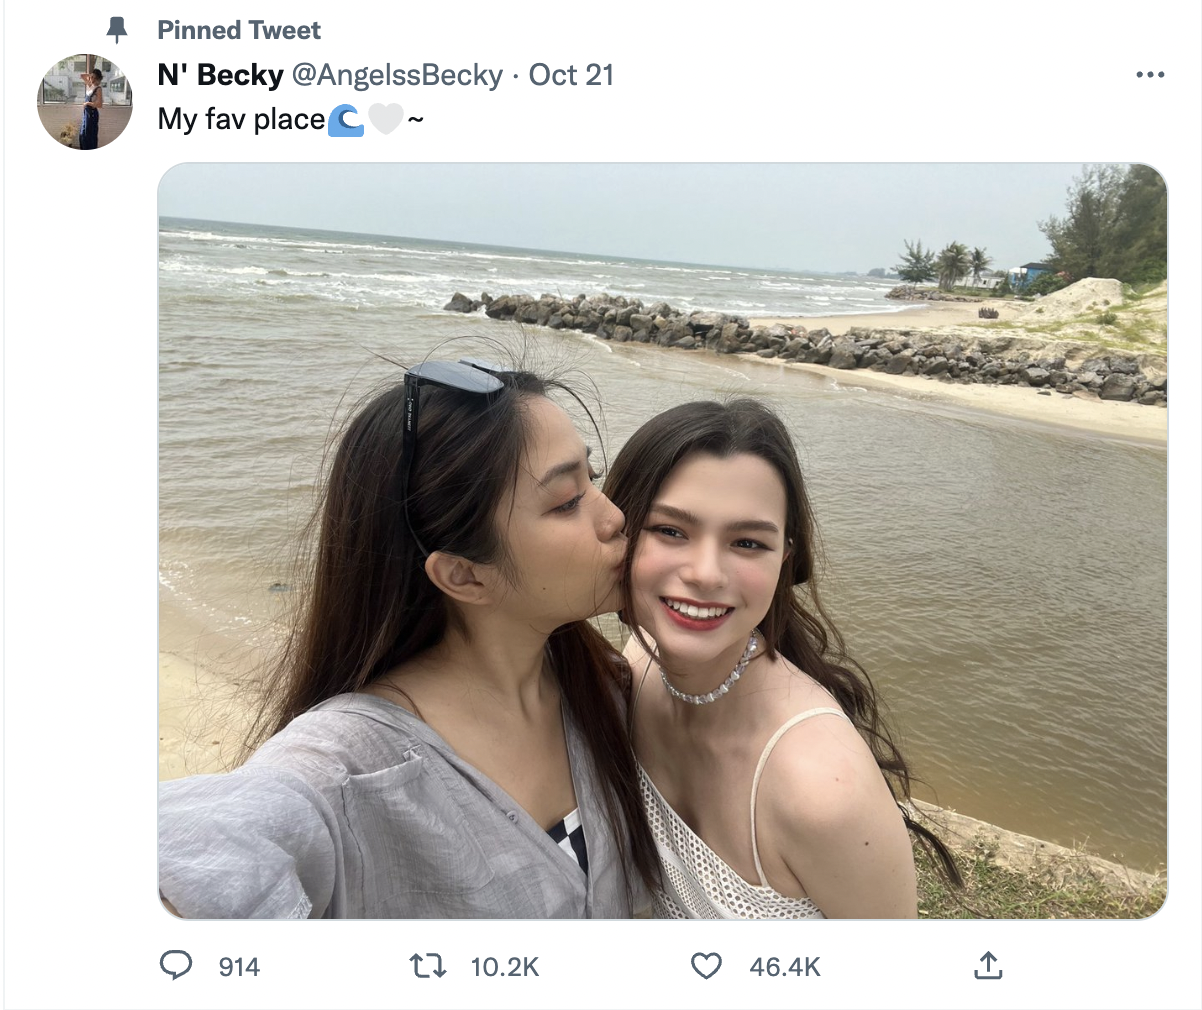Click the reply speech bubble icon
This screenshot has height=1010, width=1202.
(x=176, y=965)
